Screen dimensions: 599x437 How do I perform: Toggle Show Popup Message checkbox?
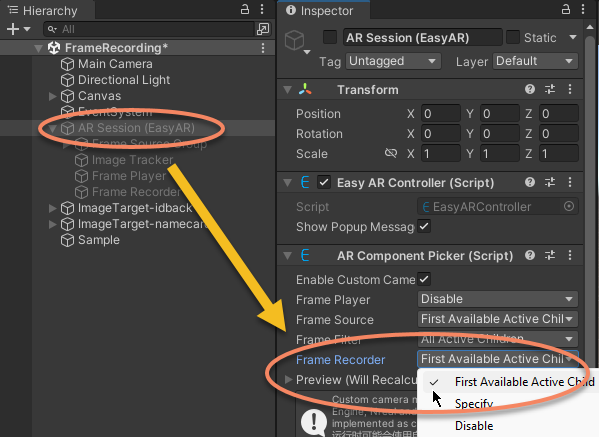click(424, 226)
